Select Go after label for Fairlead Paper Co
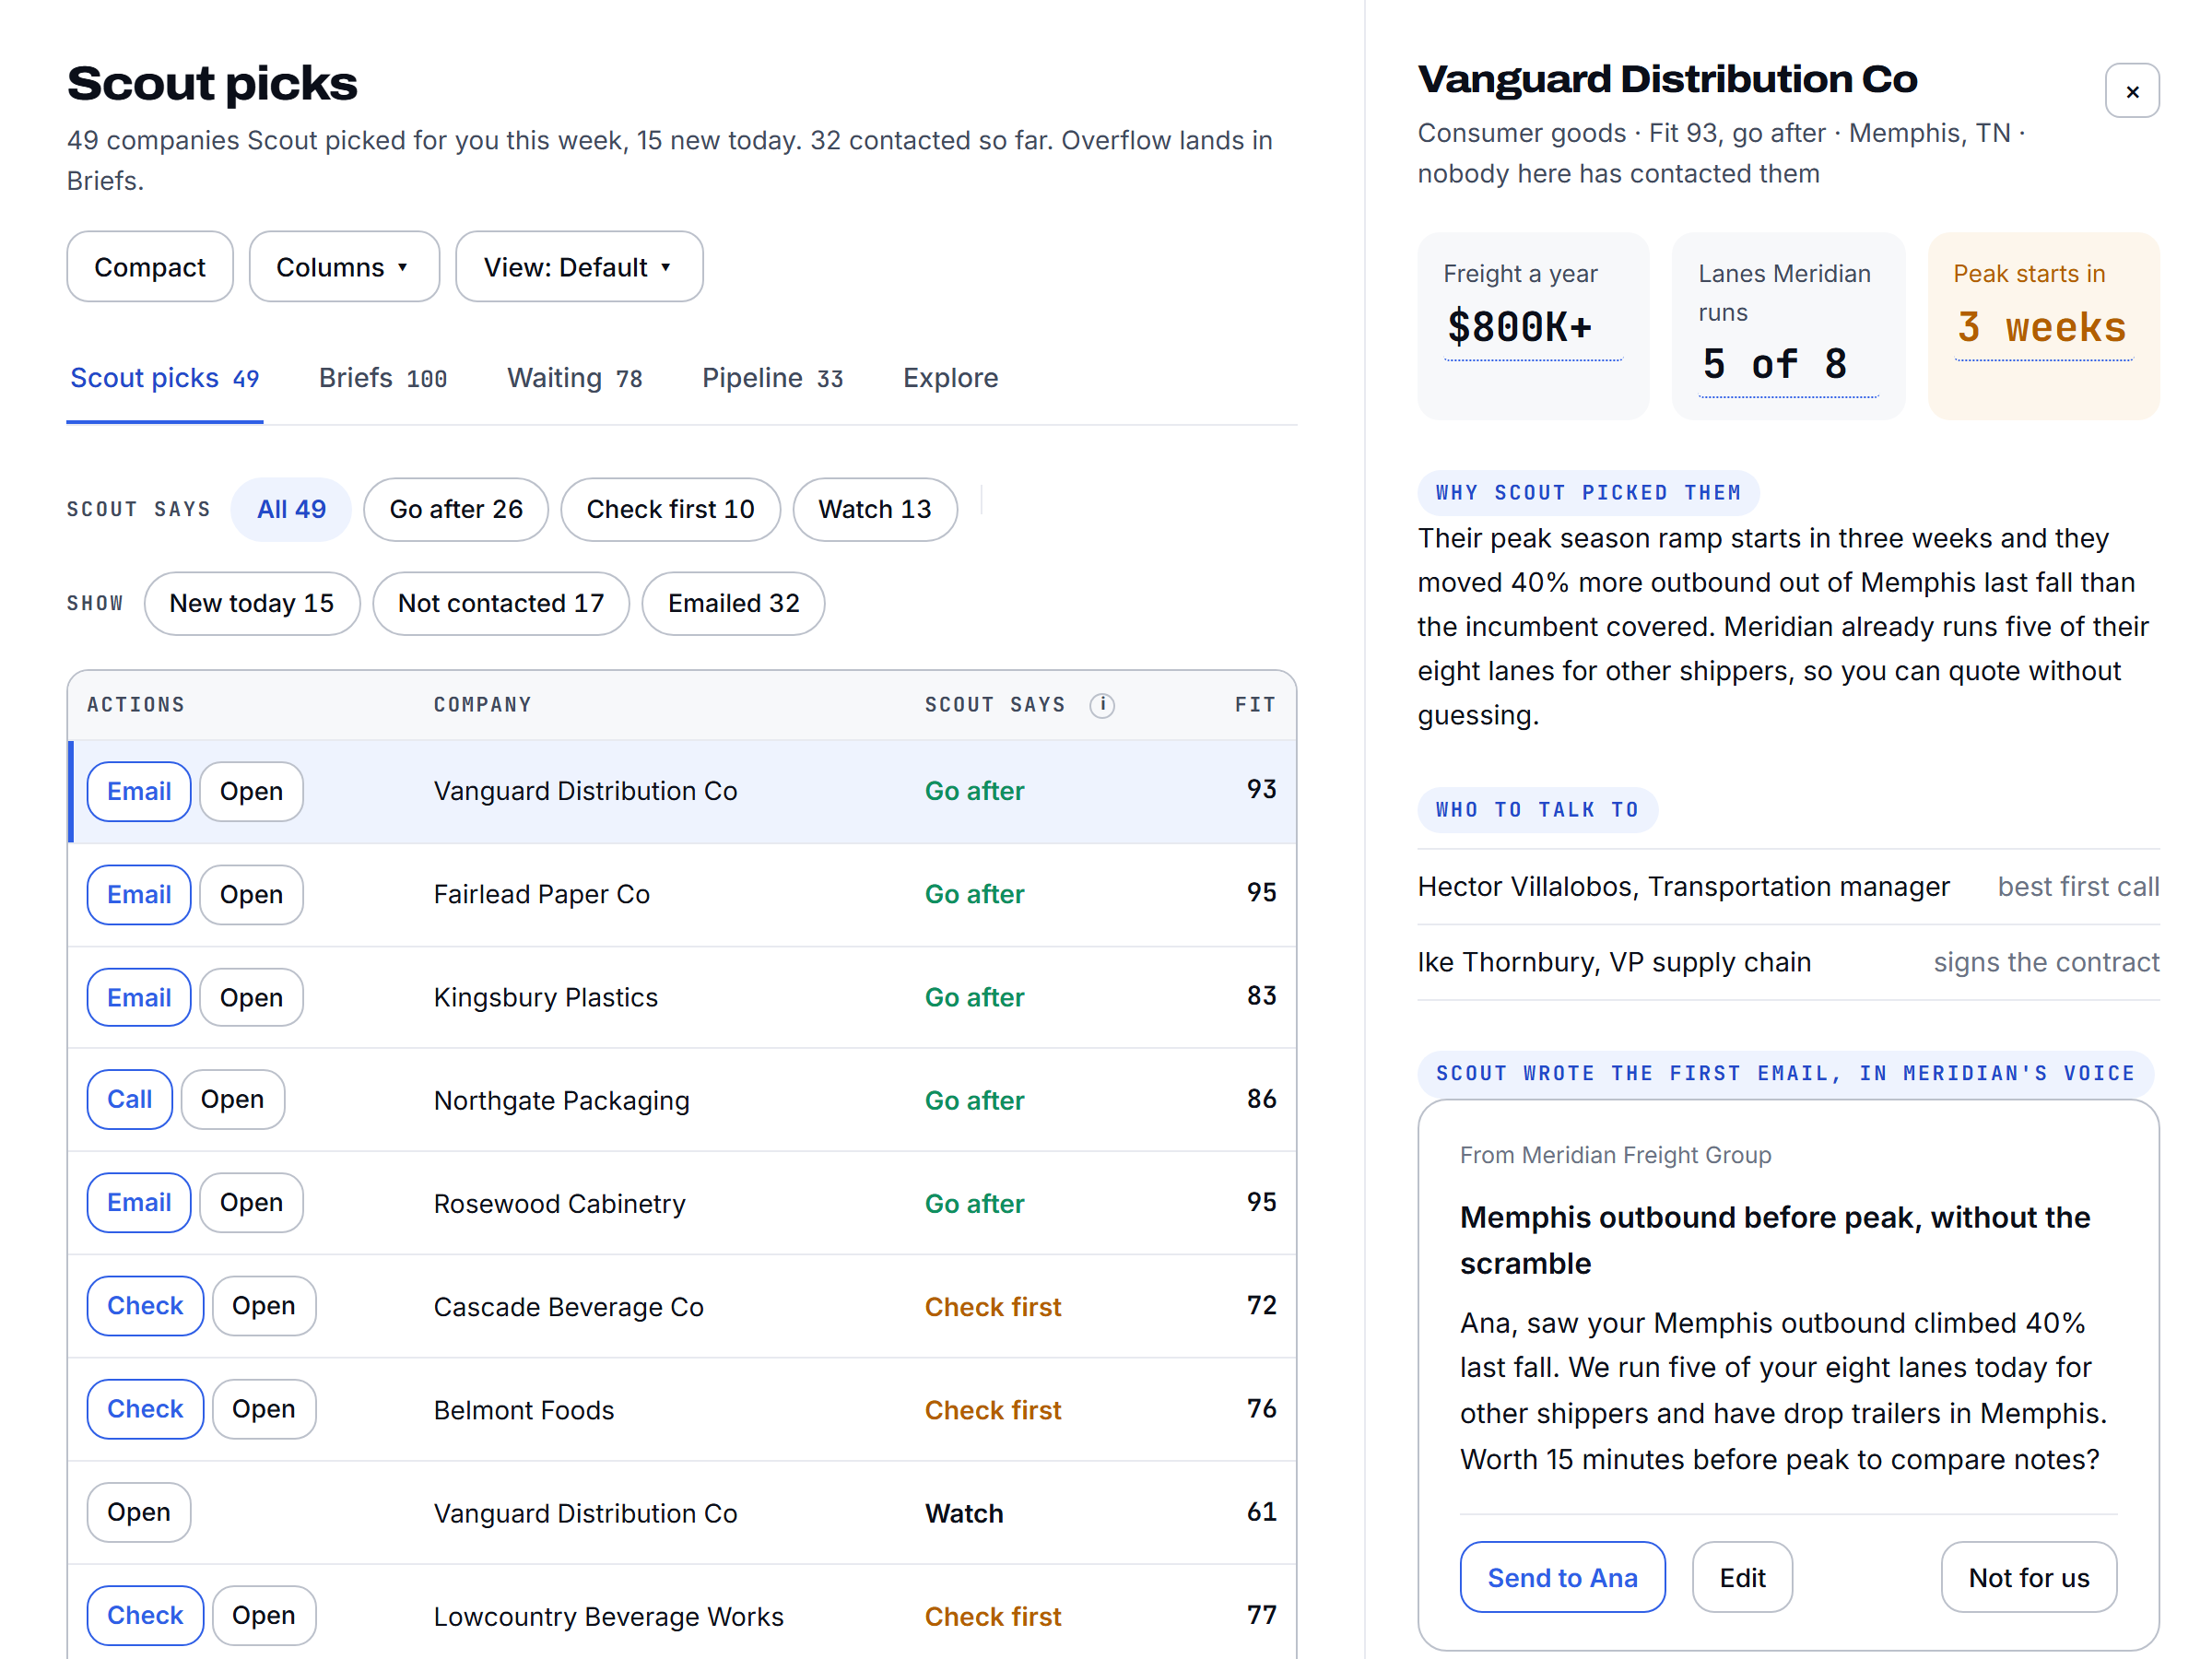The image size is (2212, 1659). (974, 894)
